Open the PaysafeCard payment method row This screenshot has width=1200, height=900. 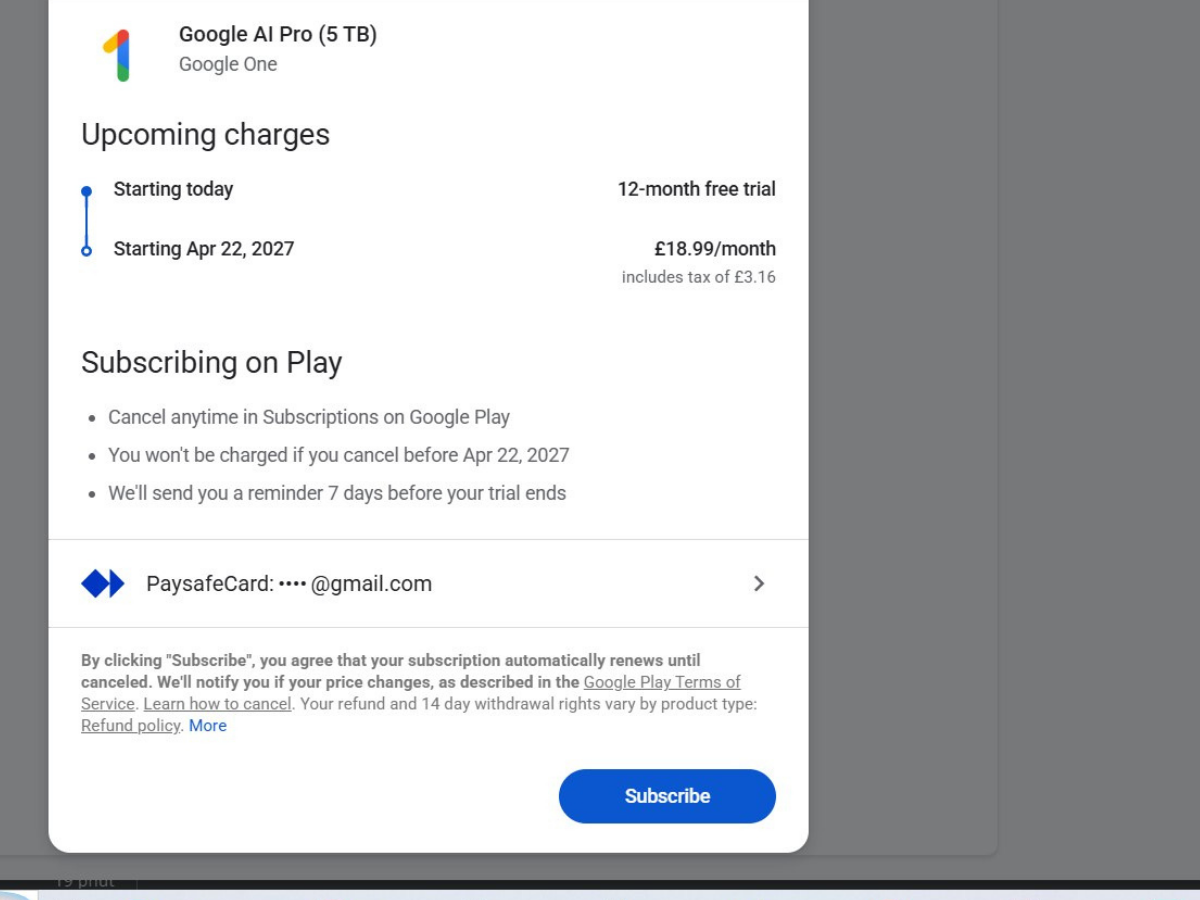(428, 584)
